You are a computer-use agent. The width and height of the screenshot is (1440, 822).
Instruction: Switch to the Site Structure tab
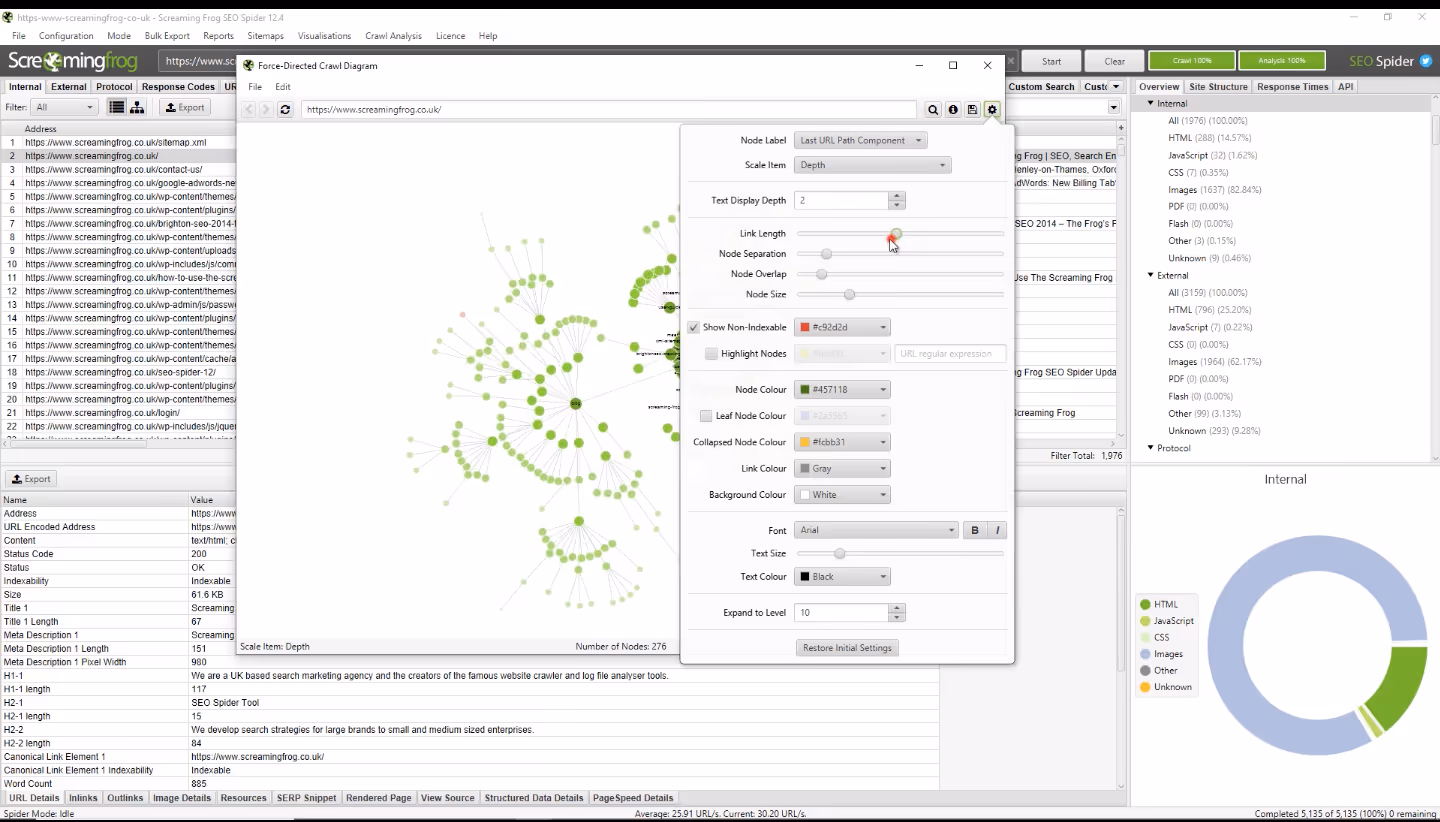tap(1218, 87)
